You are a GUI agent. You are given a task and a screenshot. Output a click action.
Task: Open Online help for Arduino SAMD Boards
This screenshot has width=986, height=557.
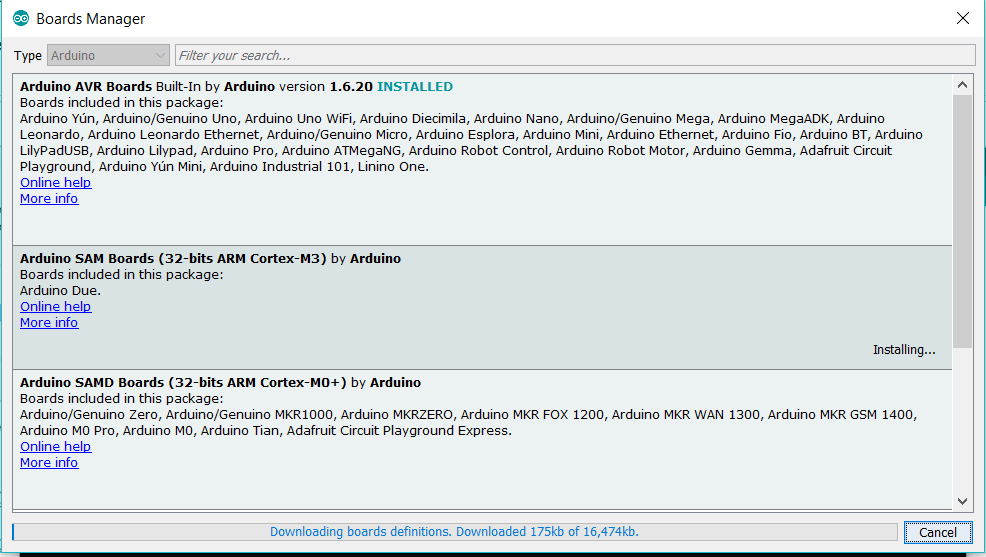point(55,446)
